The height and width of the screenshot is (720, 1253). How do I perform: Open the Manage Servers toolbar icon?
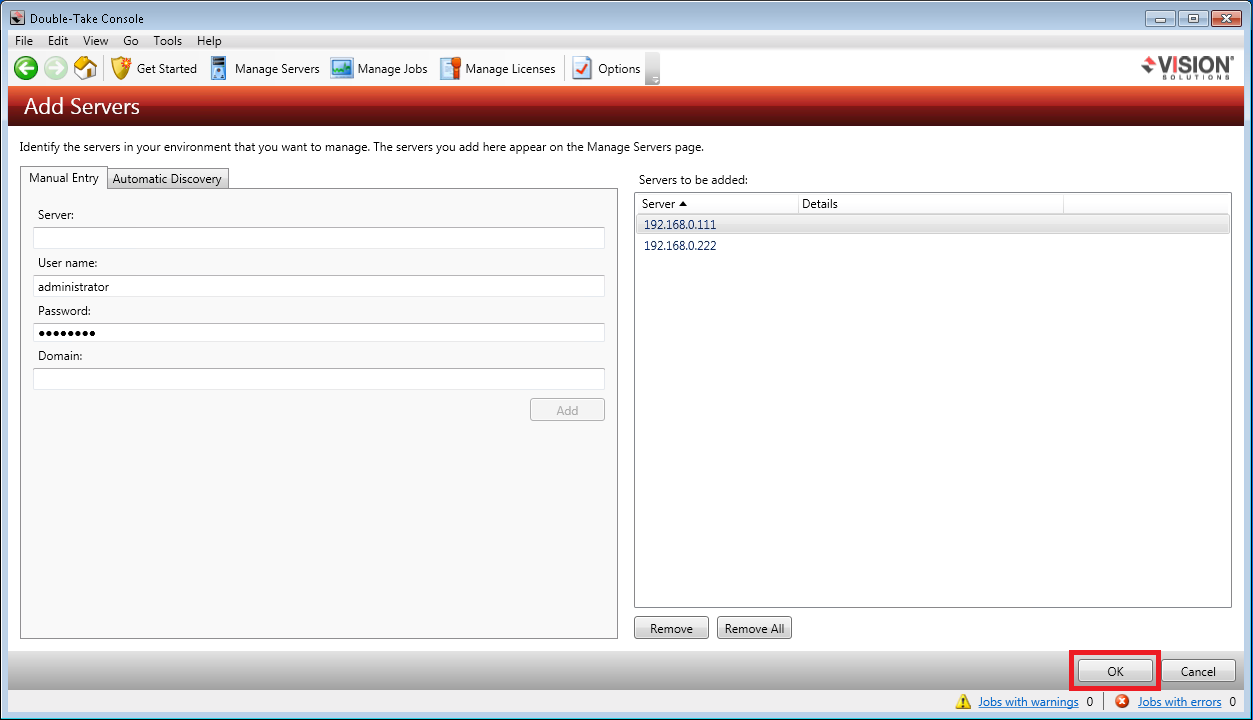(219, 68)
